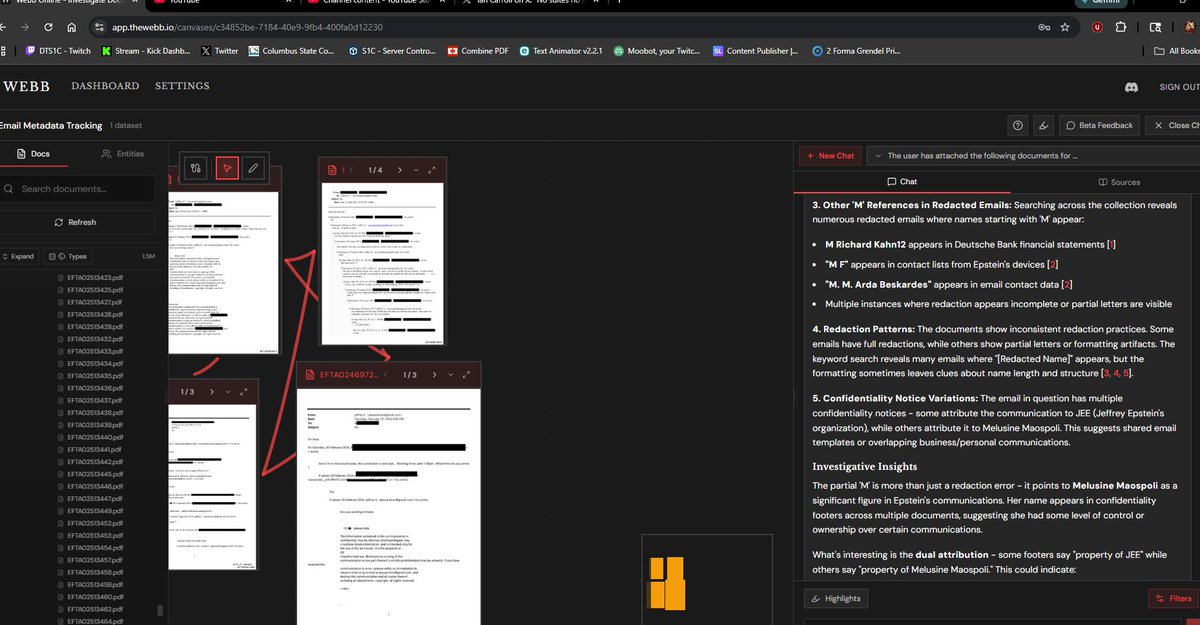Select file EFTA02513432.pdf

[94, 339]
